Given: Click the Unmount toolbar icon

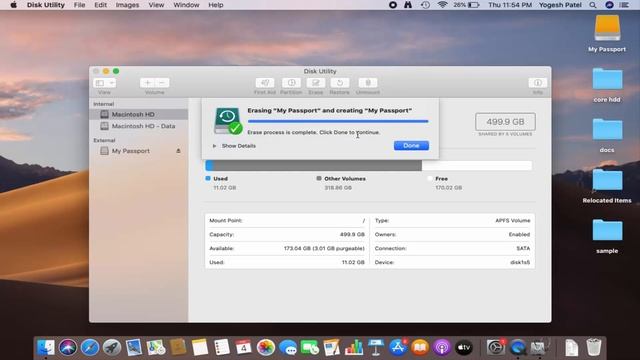Looking at the screenshot, I should (x=368, y=83).
